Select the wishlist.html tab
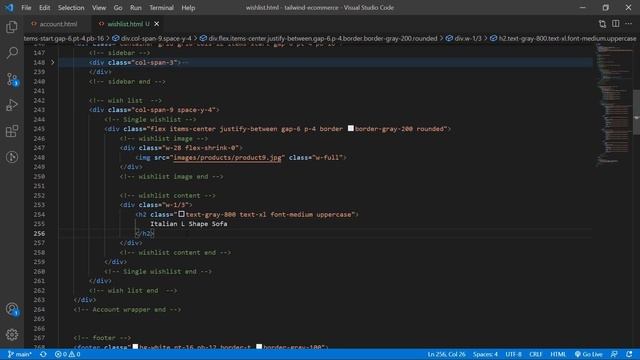Image resolution: width=640 pixels, height=360 pixels. pos(124,24)
